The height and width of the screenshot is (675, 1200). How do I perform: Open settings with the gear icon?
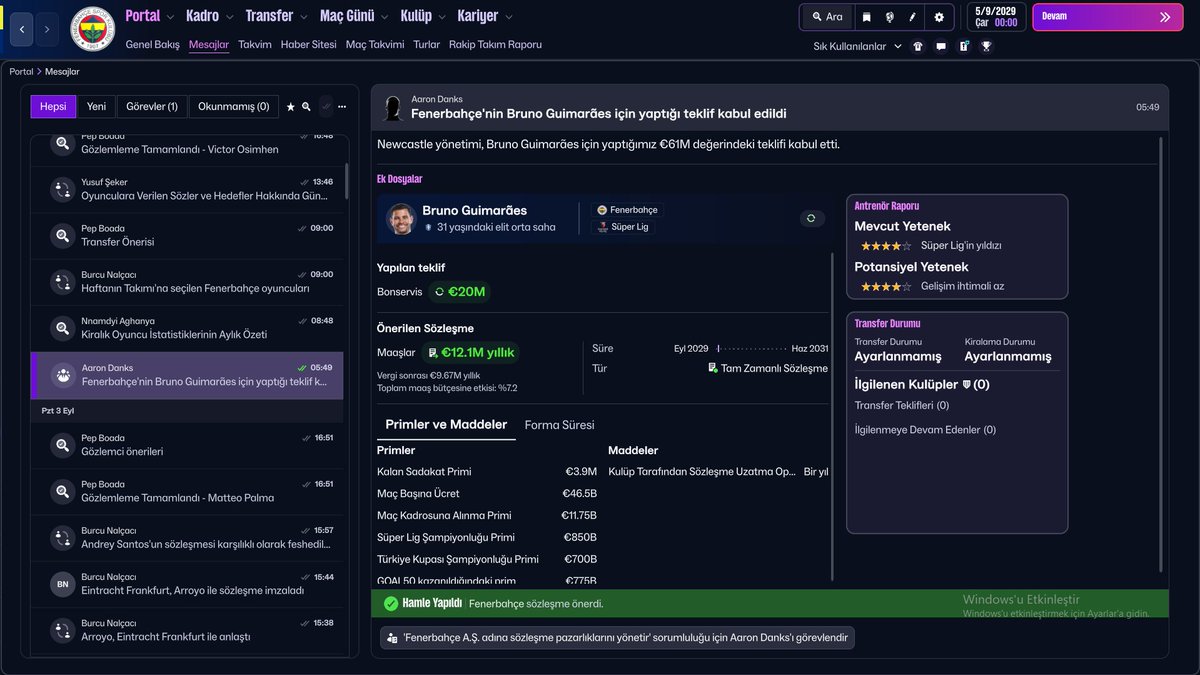coord(938,17)
